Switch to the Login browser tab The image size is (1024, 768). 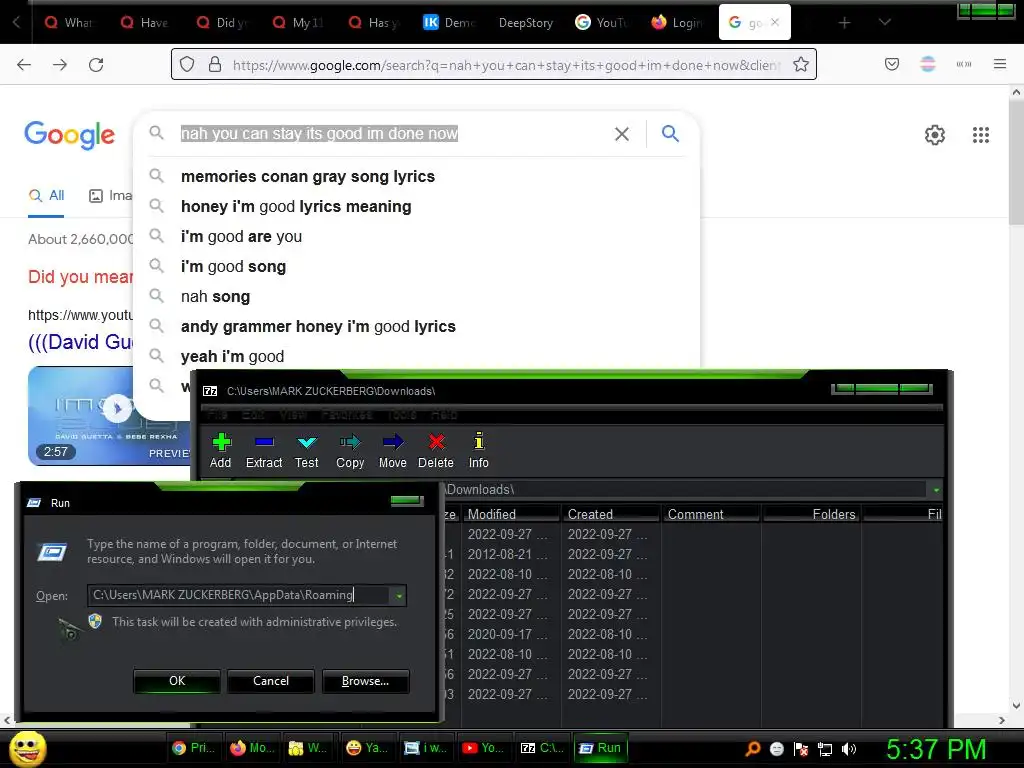click(x=677, y=23)
